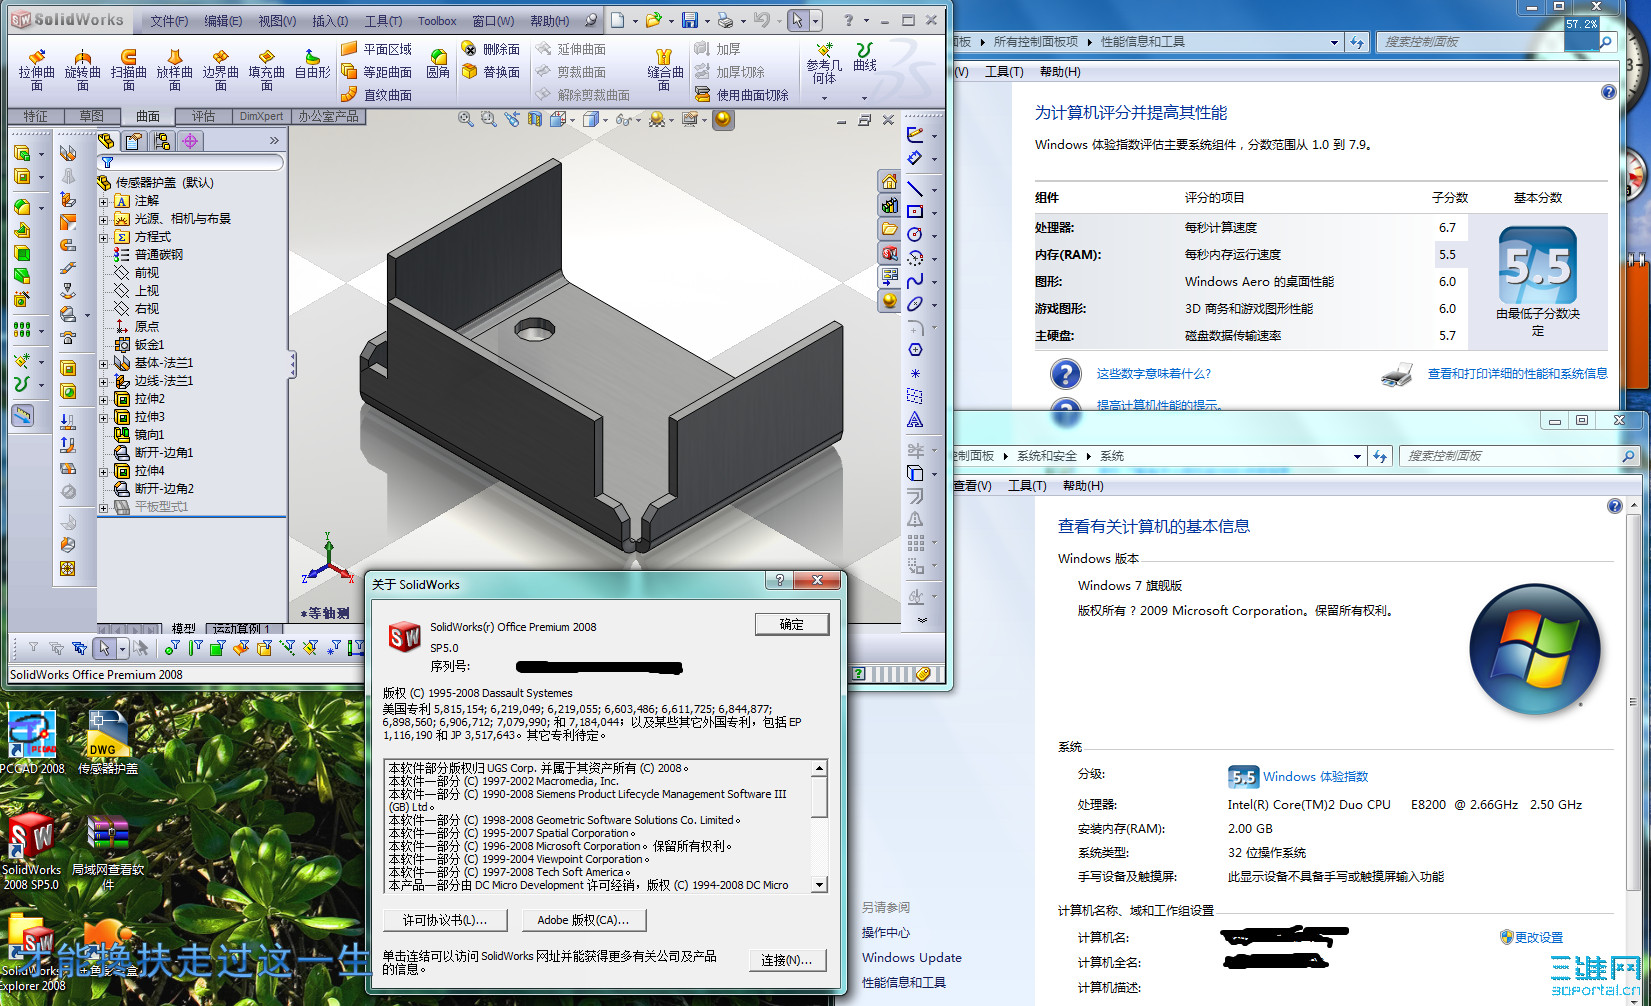Screen dimensions: 1651x1006
Task: Open the 编辑(E) menu in SolidWorks
Action: pos(223,20)
